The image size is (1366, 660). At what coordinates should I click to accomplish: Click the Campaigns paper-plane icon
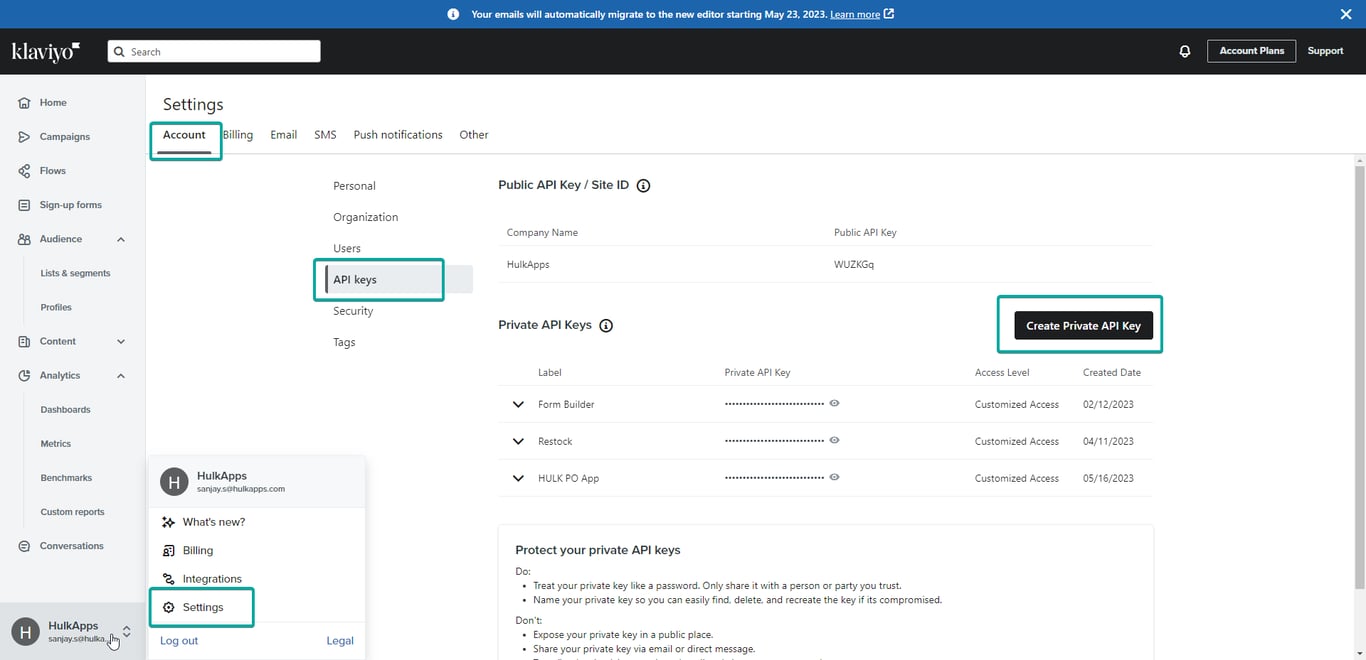click(x=24, y=137)
